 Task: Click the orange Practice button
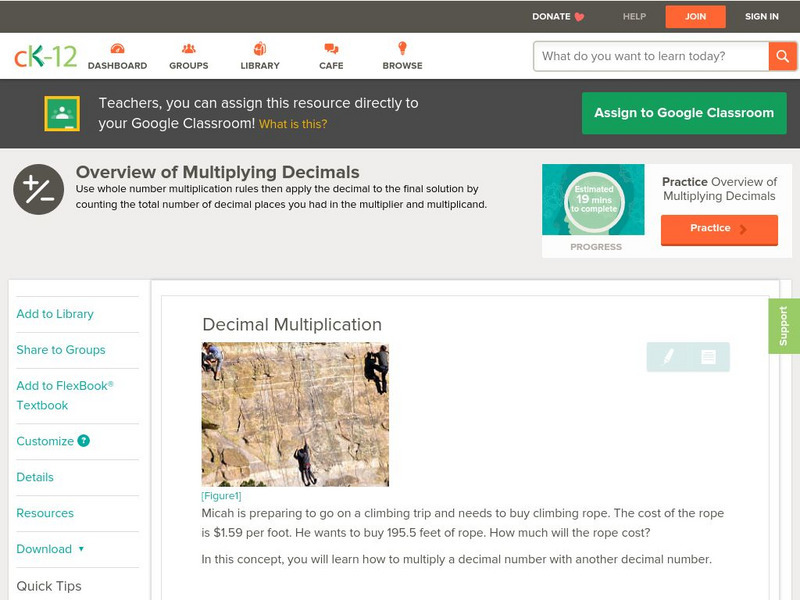[x=719, y=230]
